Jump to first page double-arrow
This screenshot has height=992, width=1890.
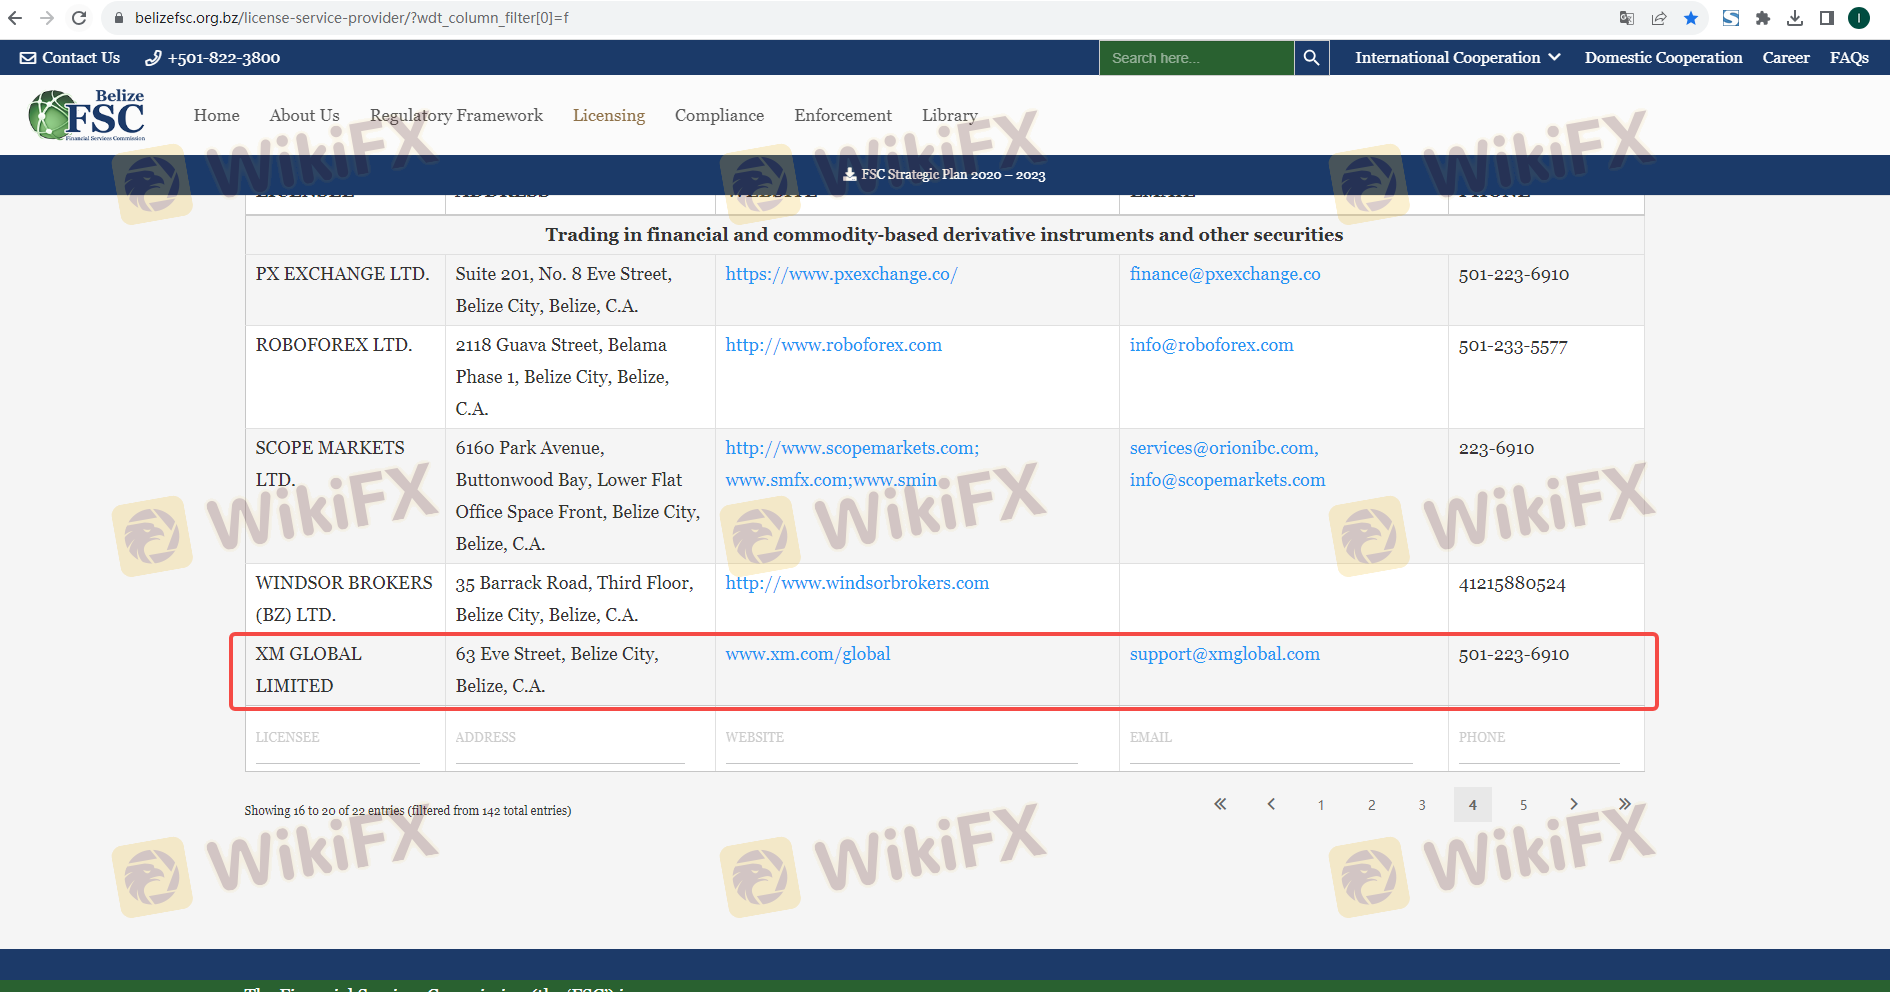1220,804
